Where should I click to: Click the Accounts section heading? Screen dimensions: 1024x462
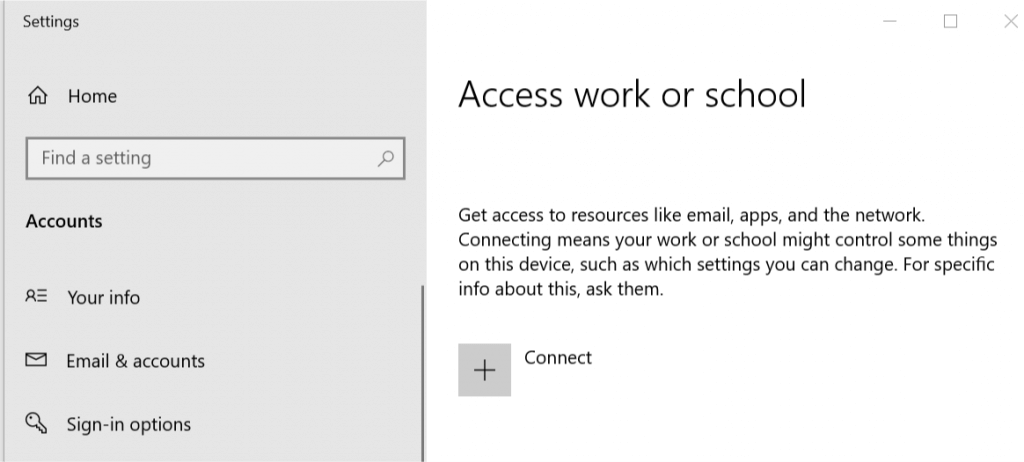(64, 221)
